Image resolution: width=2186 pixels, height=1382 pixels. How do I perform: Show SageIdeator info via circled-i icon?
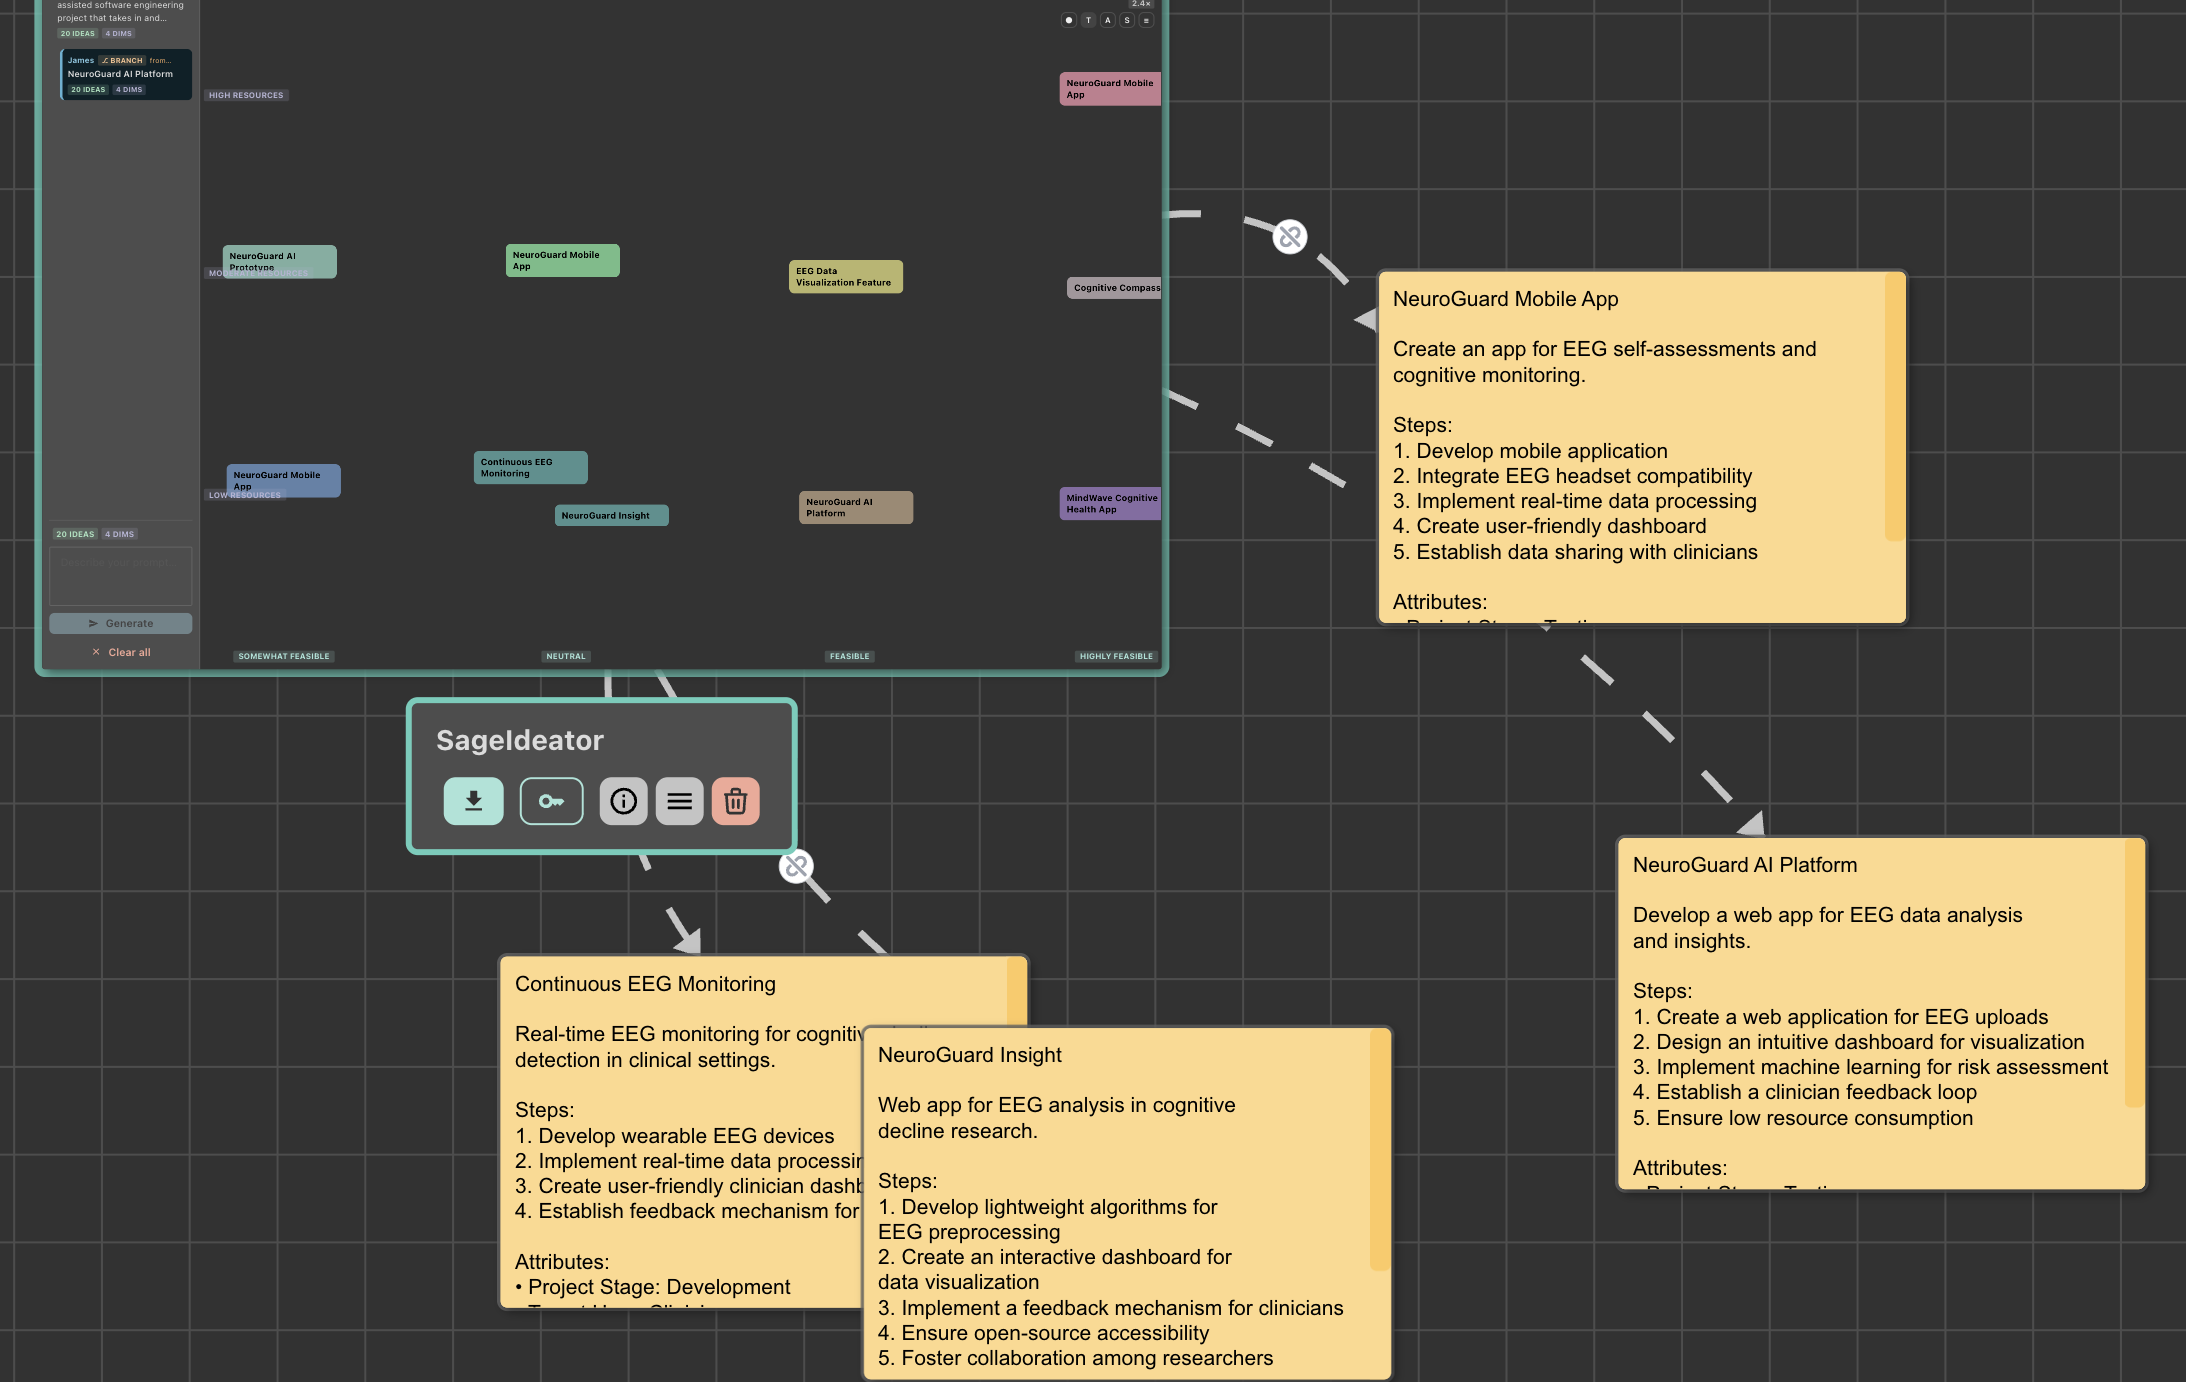[623, 801]
